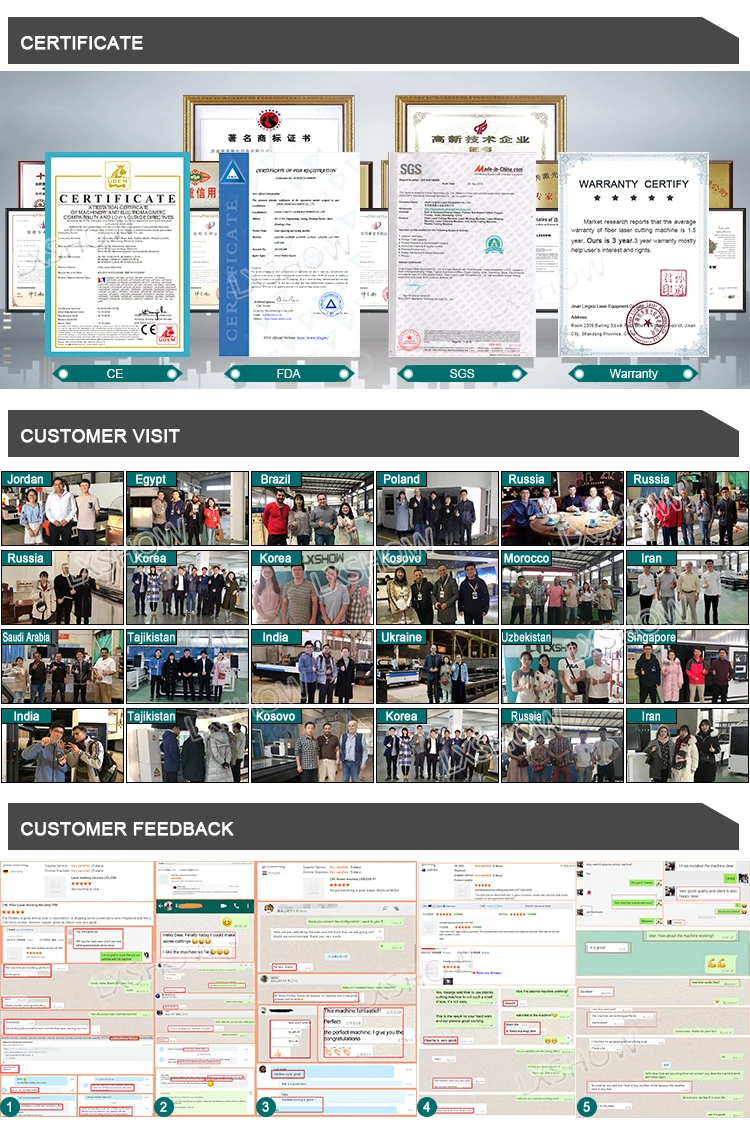This screenshot has width=750, height=1129.
Task: Click the 'Saudi Arabia' country label
Action: point(27,638)
